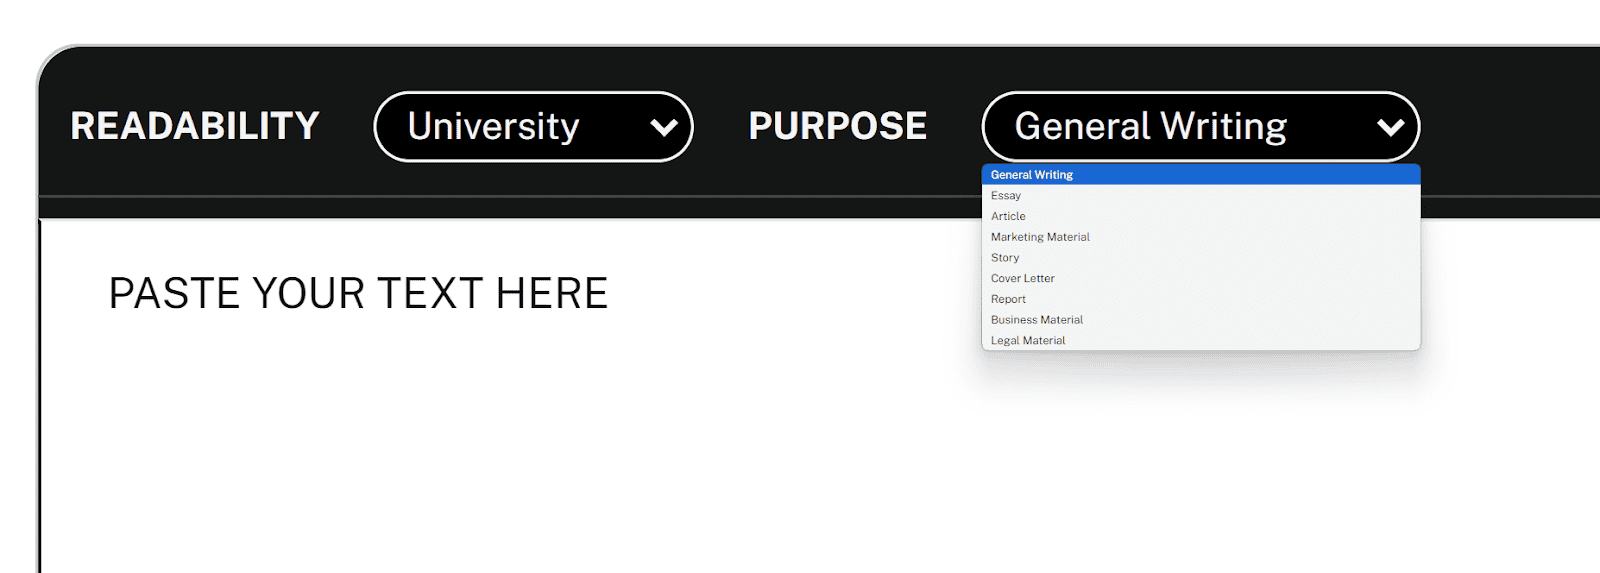Open the Readability level dropdown
Image resolution: width=1600 pixels, height=573 pixels.
click(x=533, y=127)
